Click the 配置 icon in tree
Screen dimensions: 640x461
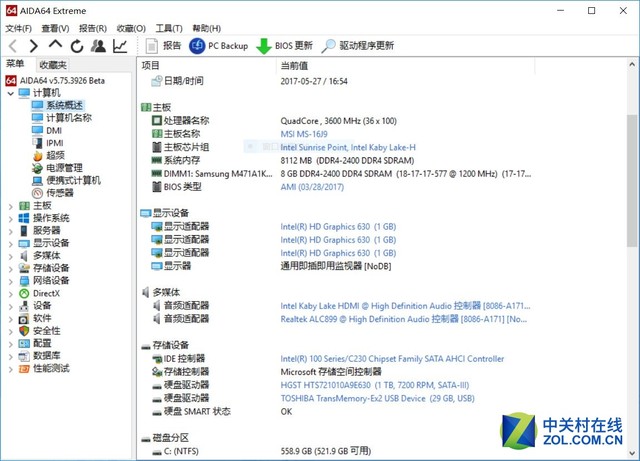coord(24,344)
